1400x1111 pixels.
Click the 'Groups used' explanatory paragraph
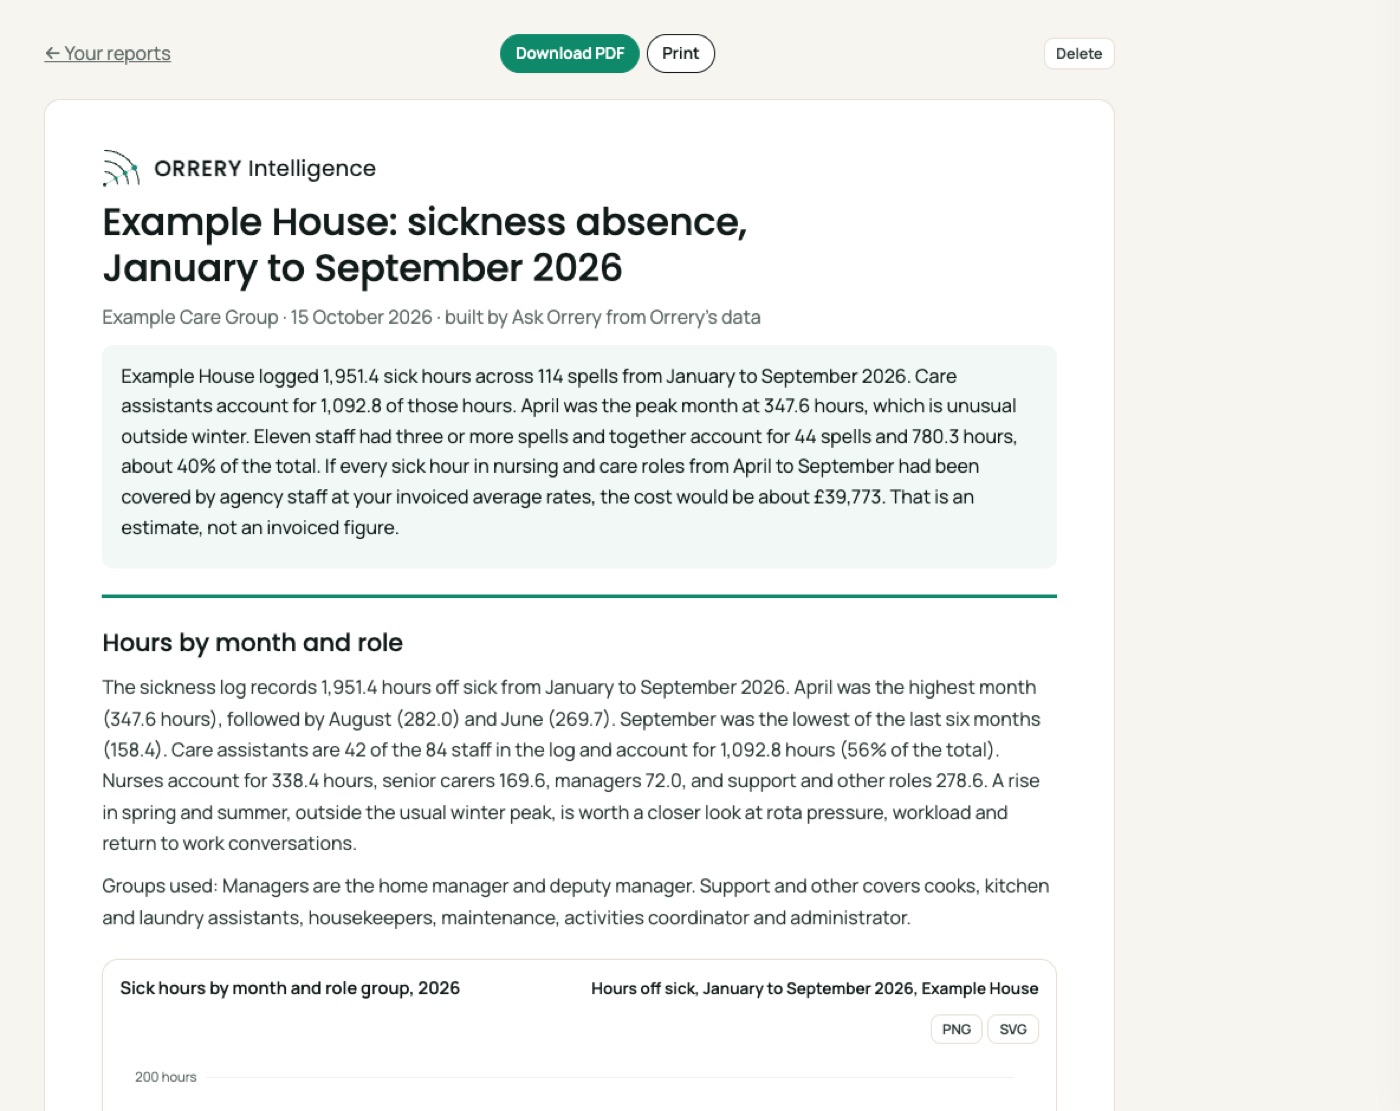pos(576,902)
